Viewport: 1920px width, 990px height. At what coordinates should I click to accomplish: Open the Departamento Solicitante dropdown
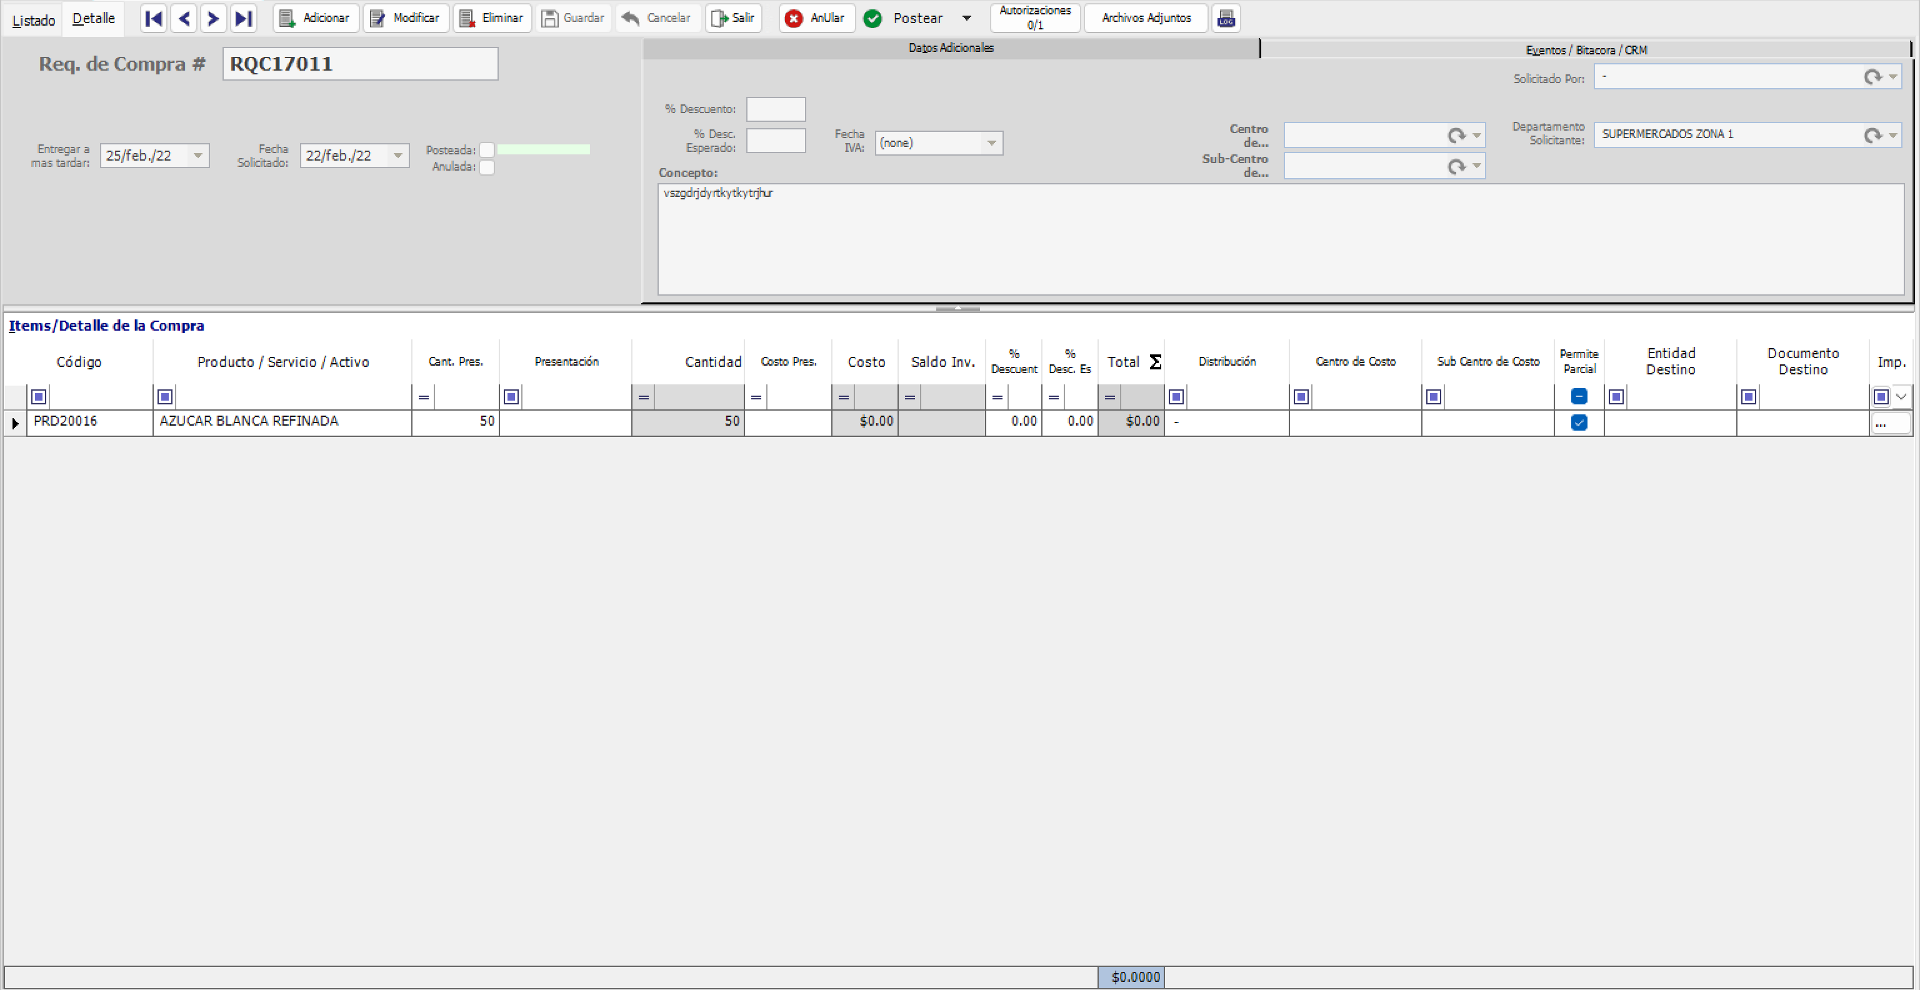click(x=1893, y=135)
